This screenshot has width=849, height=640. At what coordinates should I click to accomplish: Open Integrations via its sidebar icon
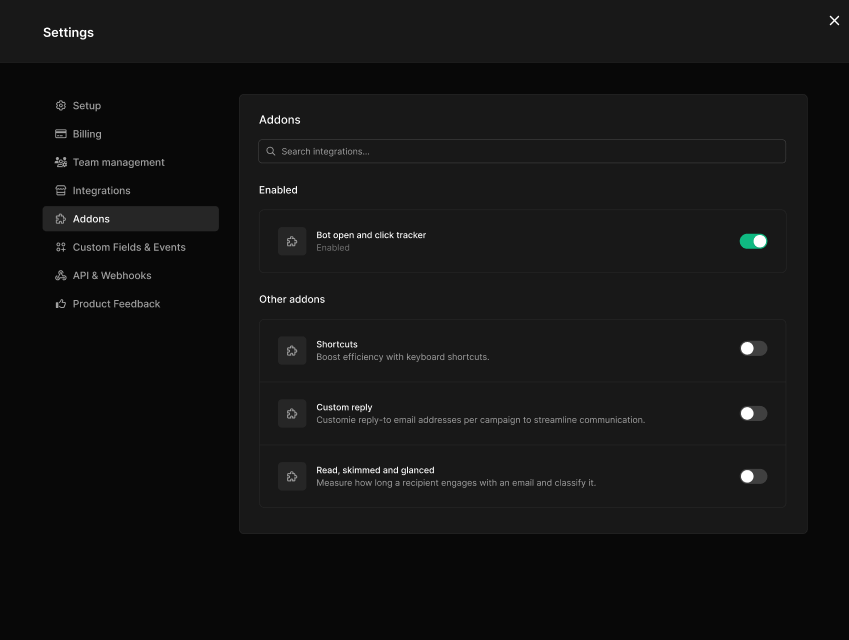coord(60,190)
